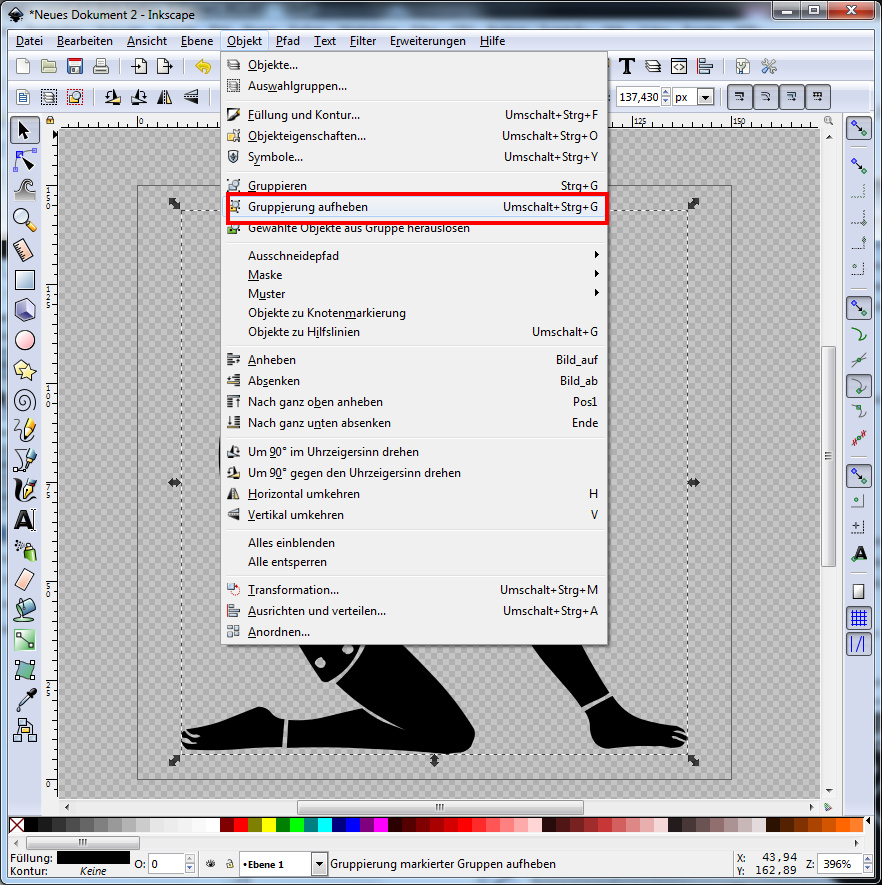Select the Ellipse circle tool
882x885 pixels.
pyautogui.click(x=24, y=340)
